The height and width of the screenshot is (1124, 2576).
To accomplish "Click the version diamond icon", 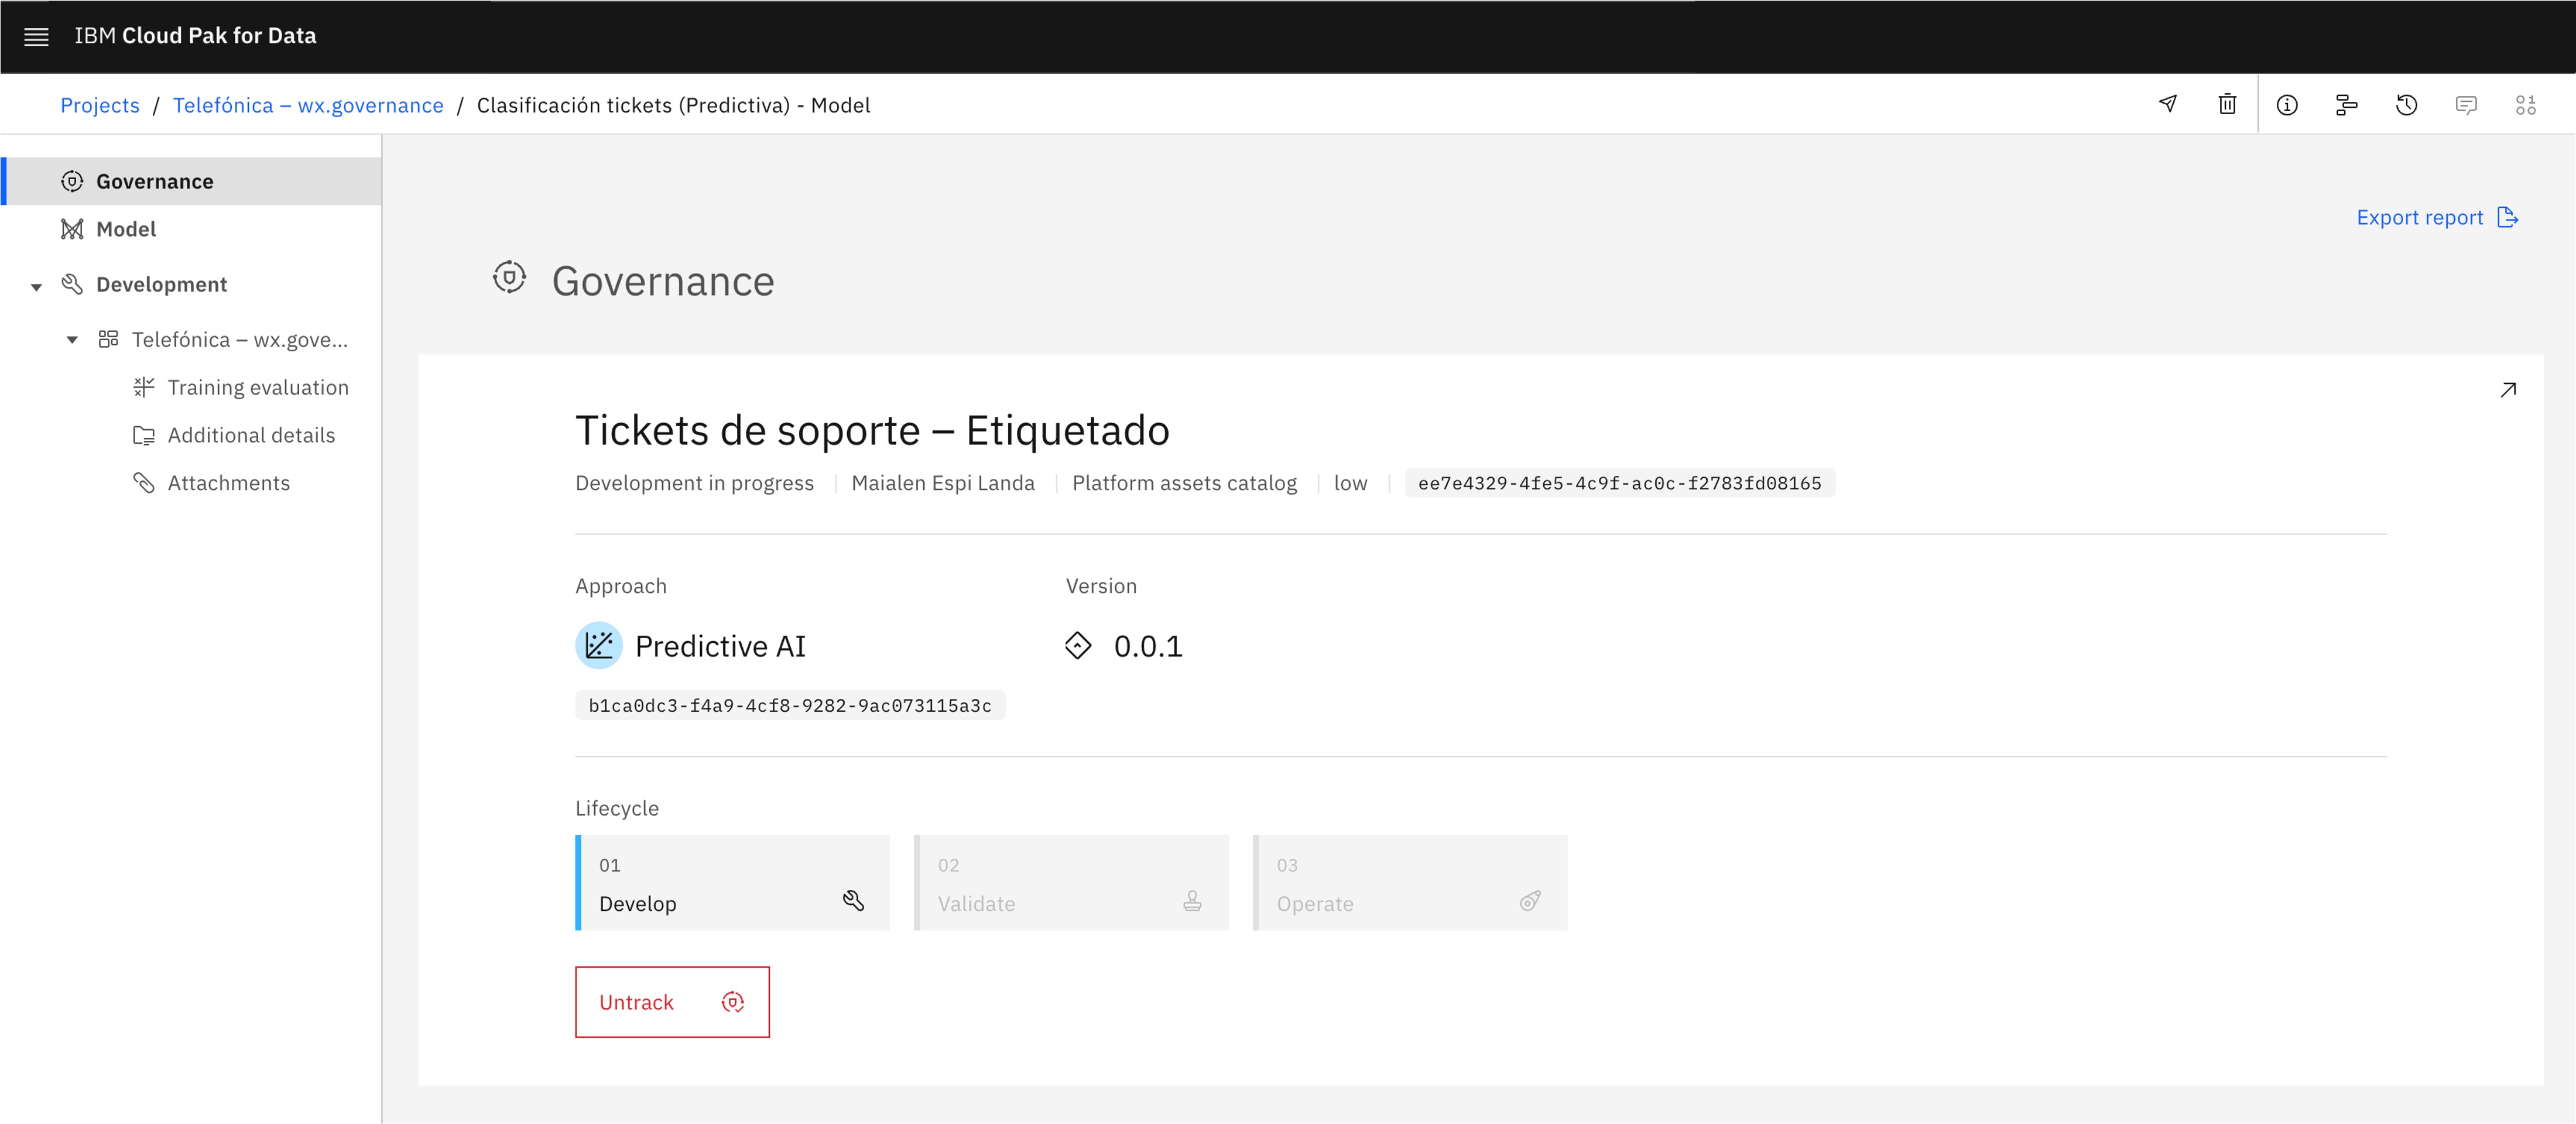I will pos(1078,646).
